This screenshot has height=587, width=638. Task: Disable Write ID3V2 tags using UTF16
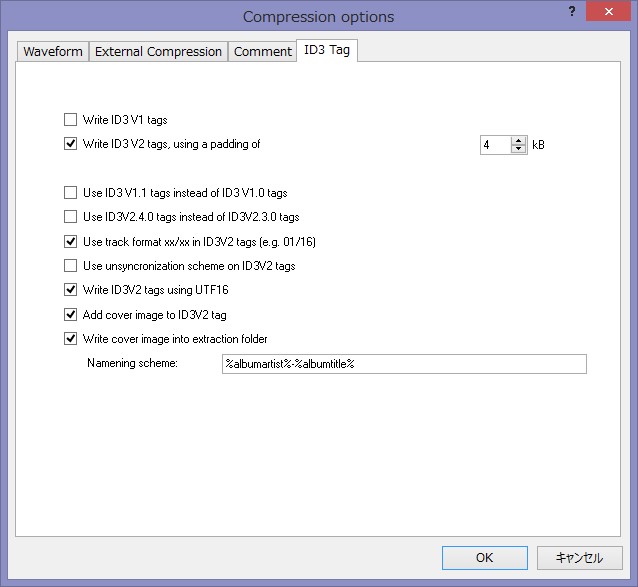(x=70, y=290)
